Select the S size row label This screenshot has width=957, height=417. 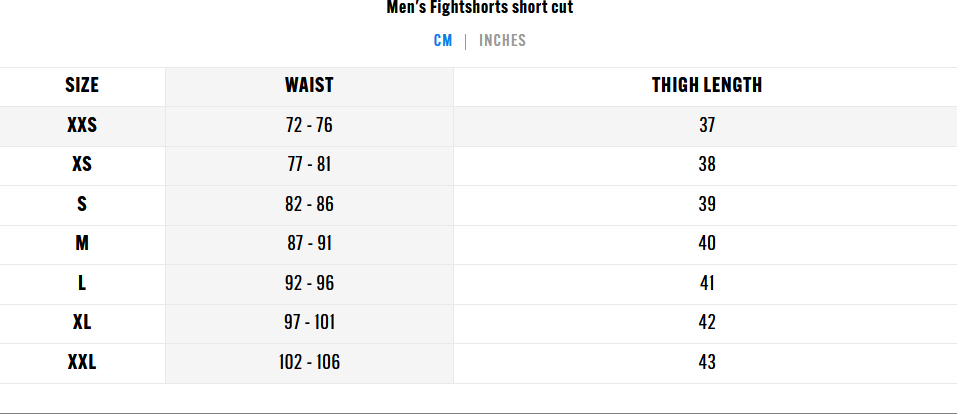tap(82, 204)
